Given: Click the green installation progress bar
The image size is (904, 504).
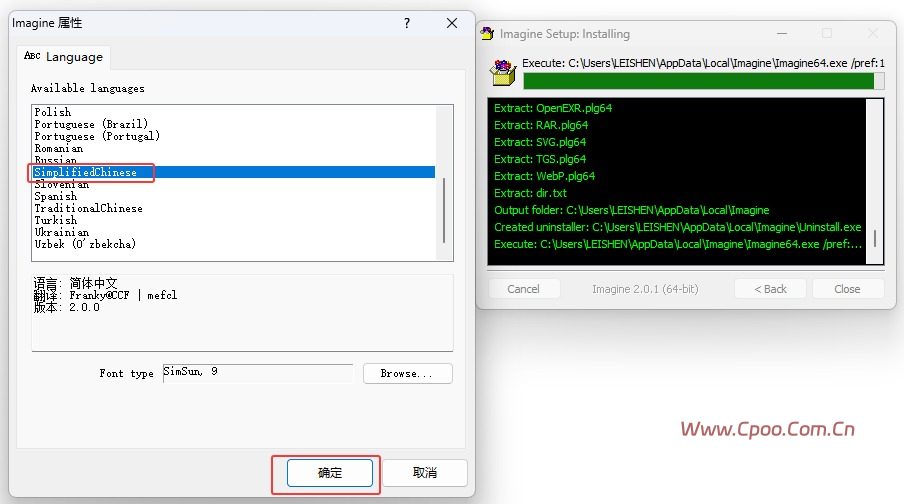Looking at the screenshot, I should click(703, 81).
